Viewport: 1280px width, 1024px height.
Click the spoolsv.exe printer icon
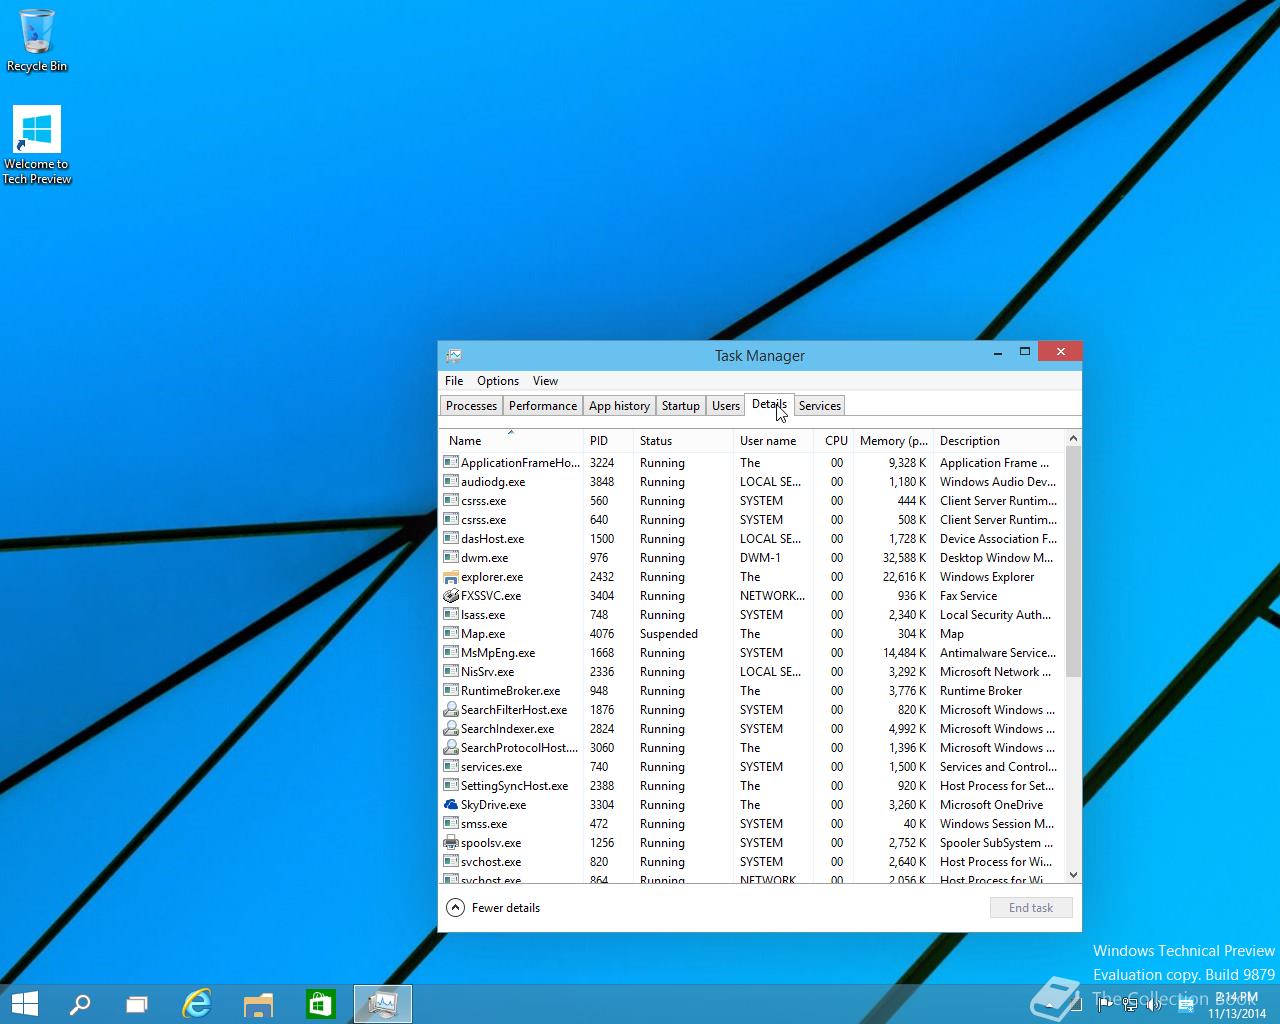[x=451, y=843]
